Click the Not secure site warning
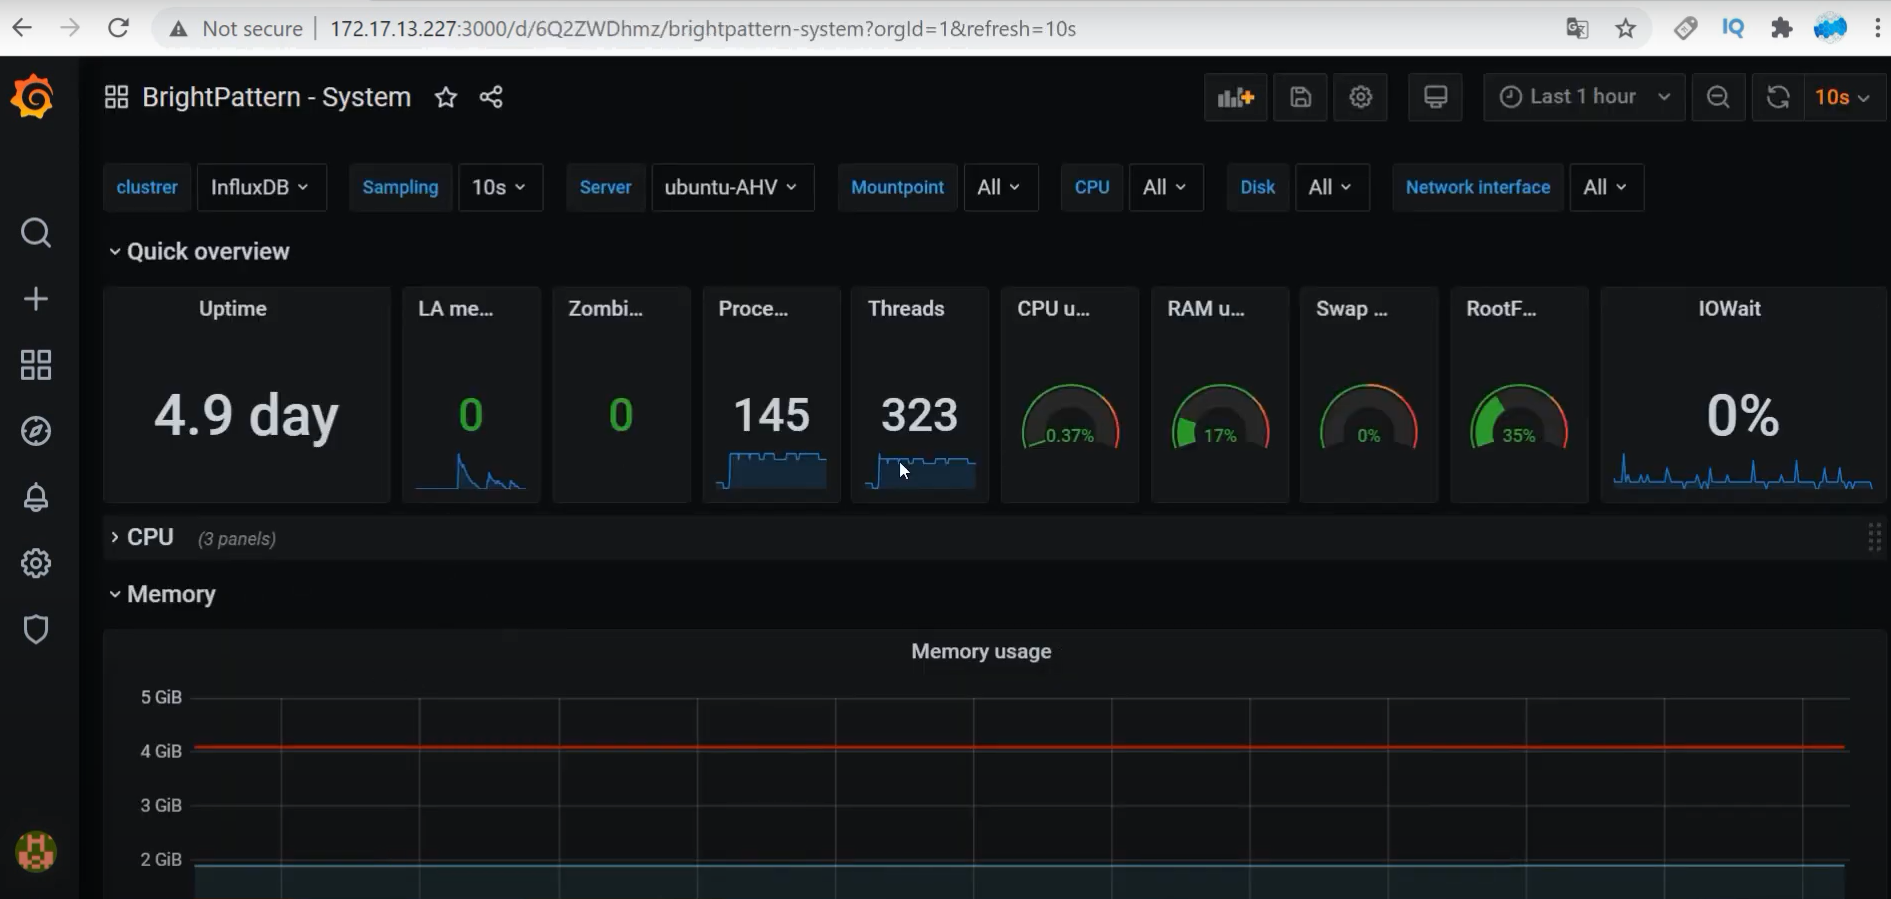 coord(237,29)
